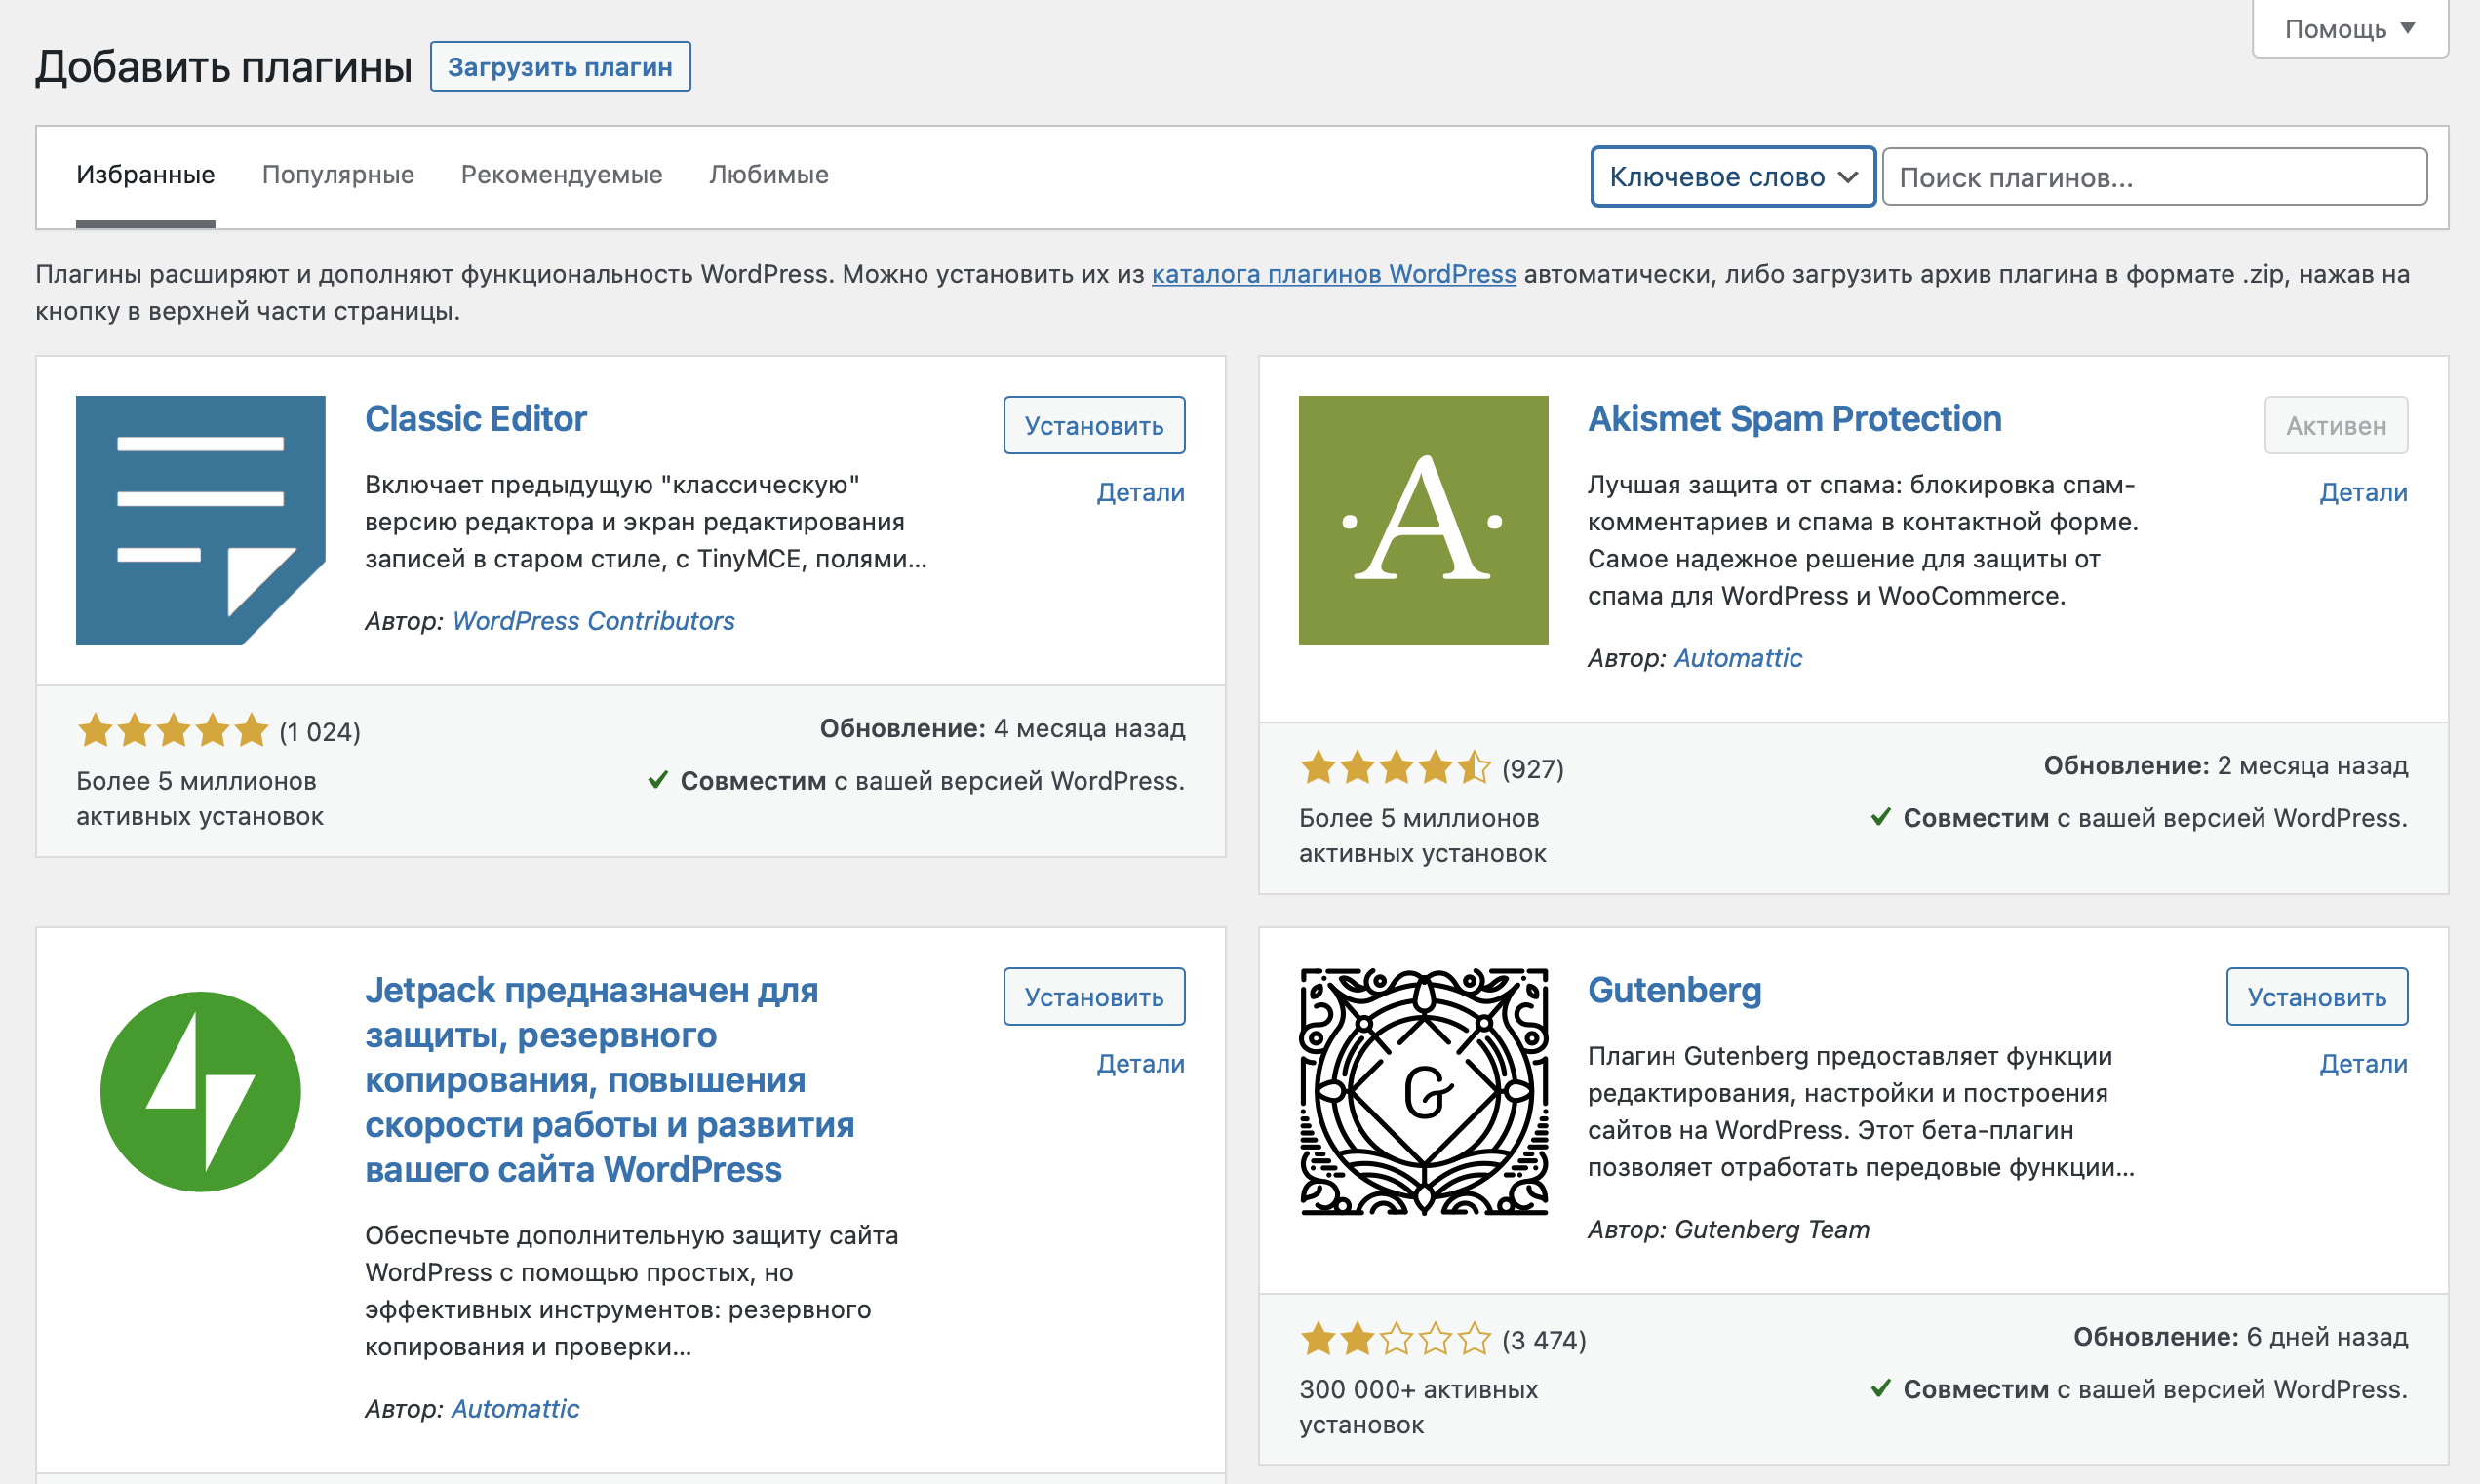Click 'Обновление: 6 дней назад' text

coord(2240,1337)
